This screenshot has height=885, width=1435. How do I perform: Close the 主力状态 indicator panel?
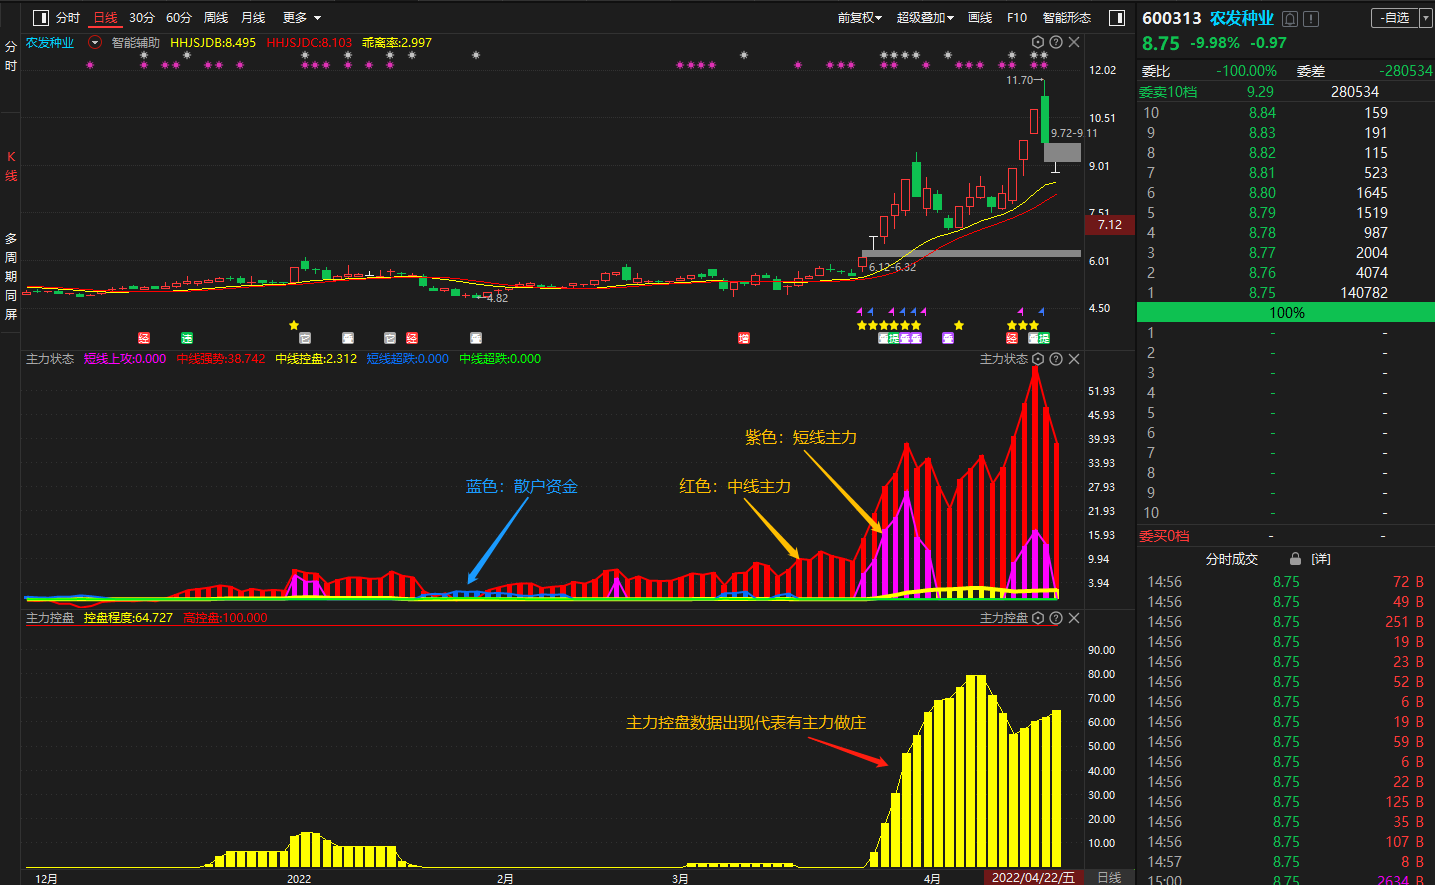1074,359
